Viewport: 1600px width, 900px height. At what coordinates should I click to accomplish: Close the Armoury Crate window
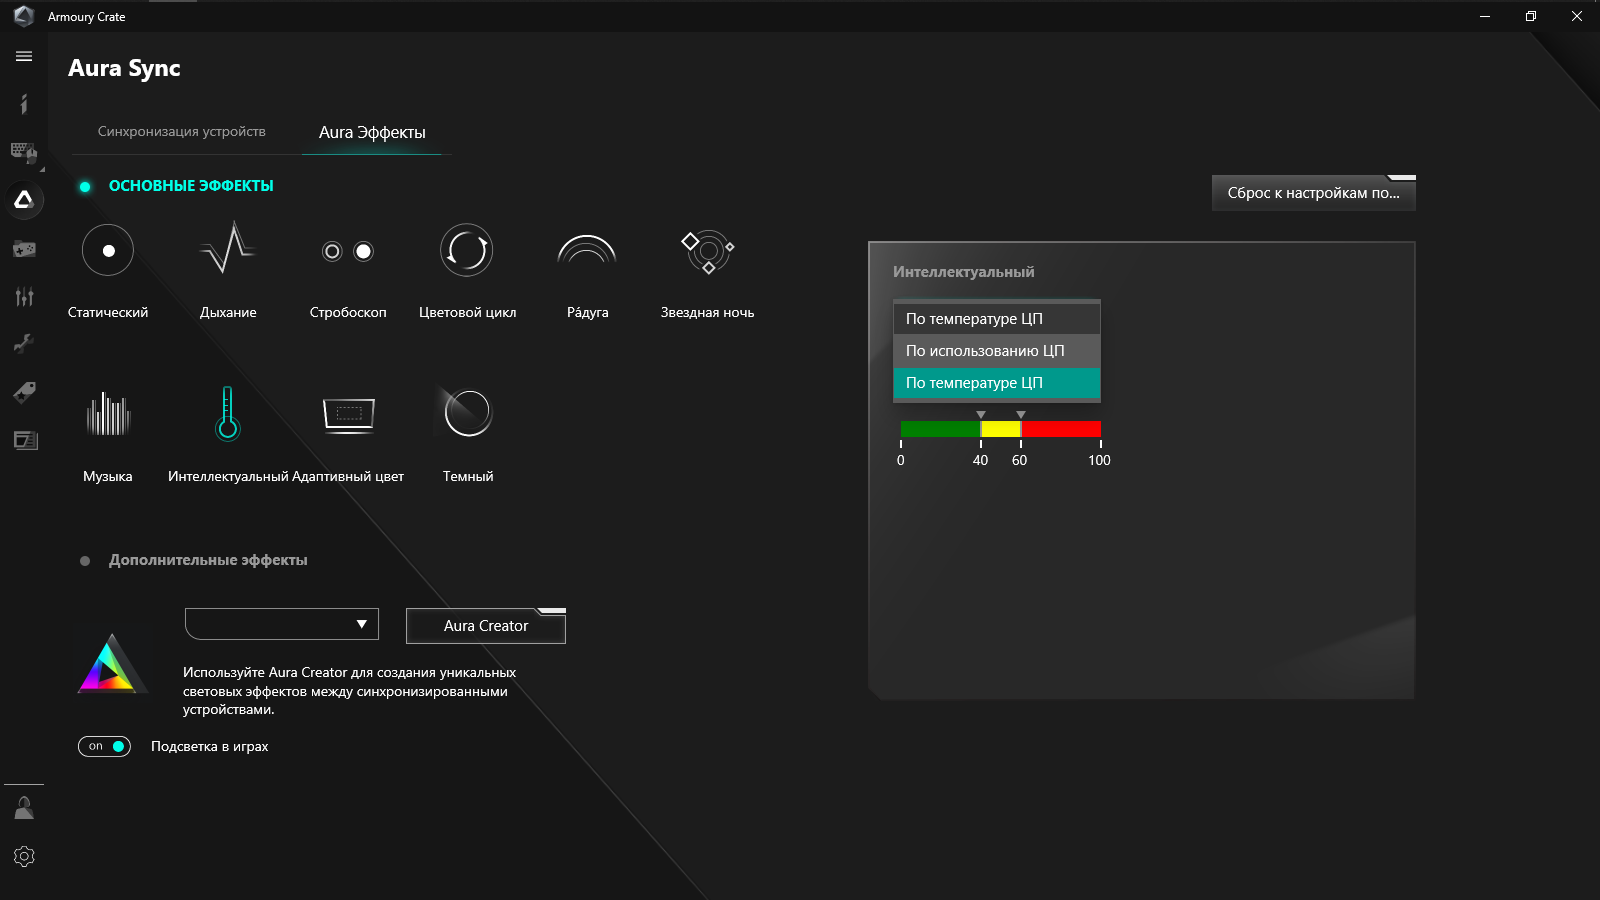click(1577, 16)
